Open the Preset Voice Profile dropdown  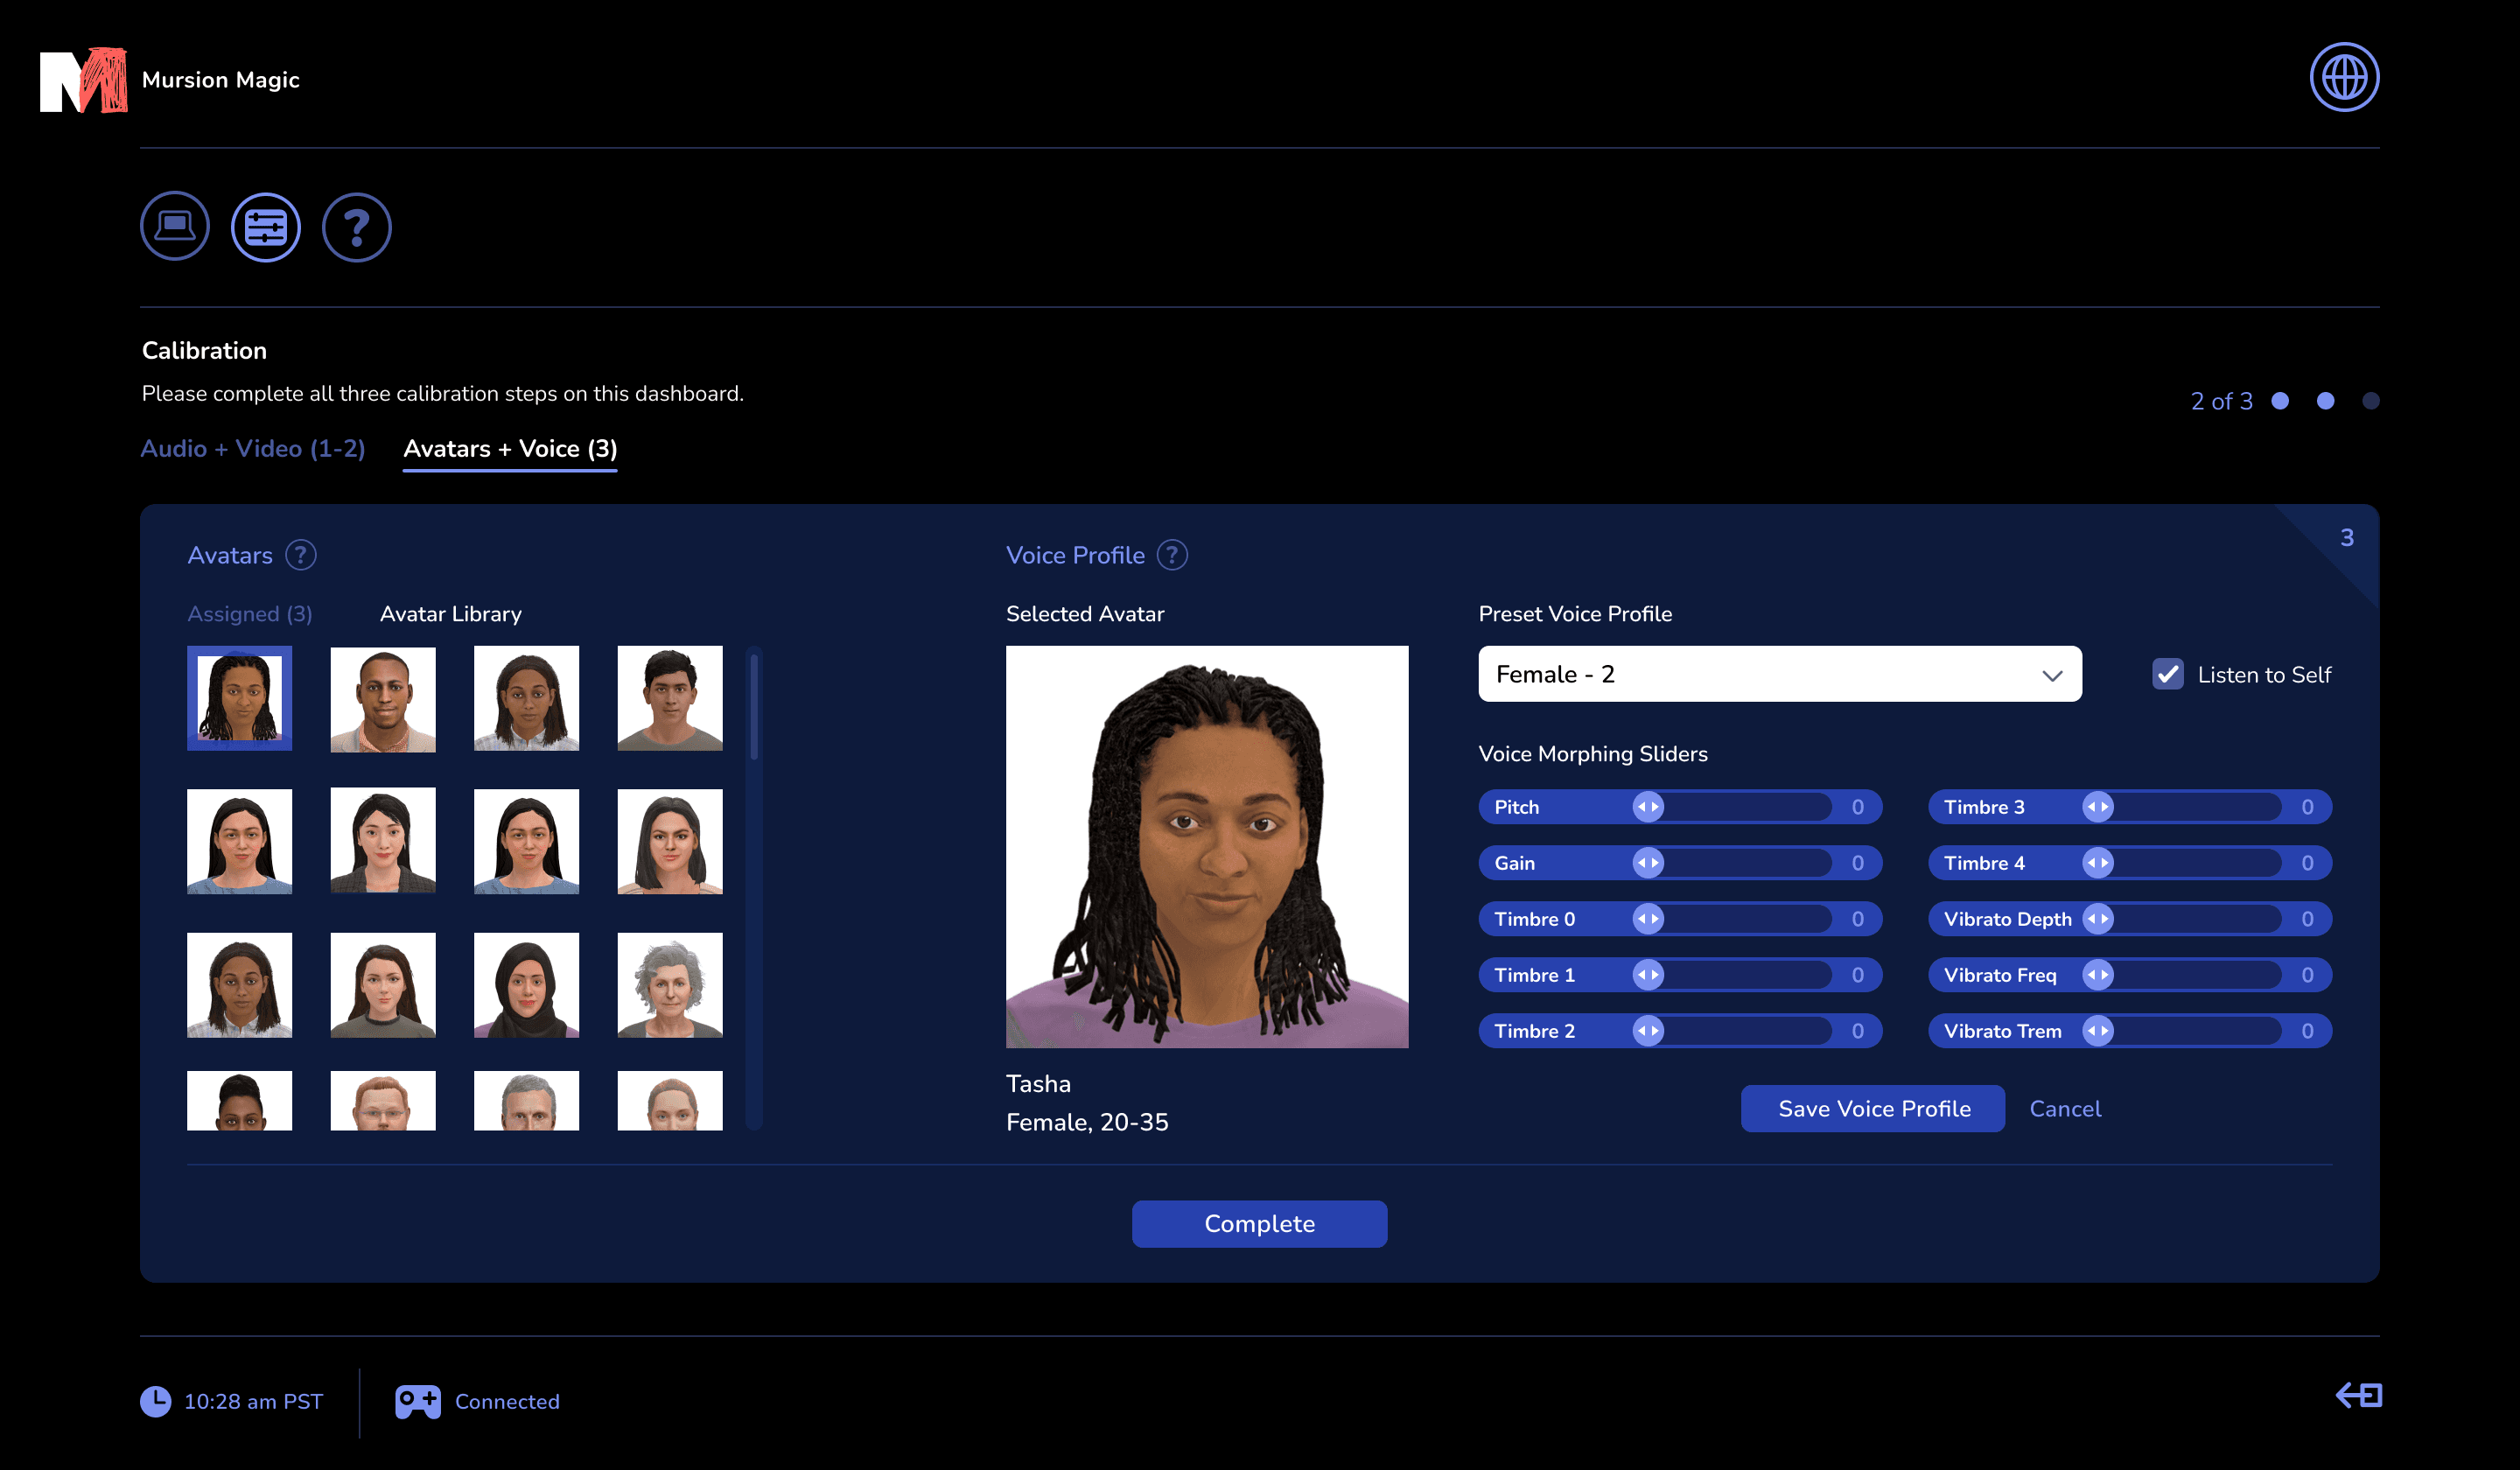(x=1779, y=674)
